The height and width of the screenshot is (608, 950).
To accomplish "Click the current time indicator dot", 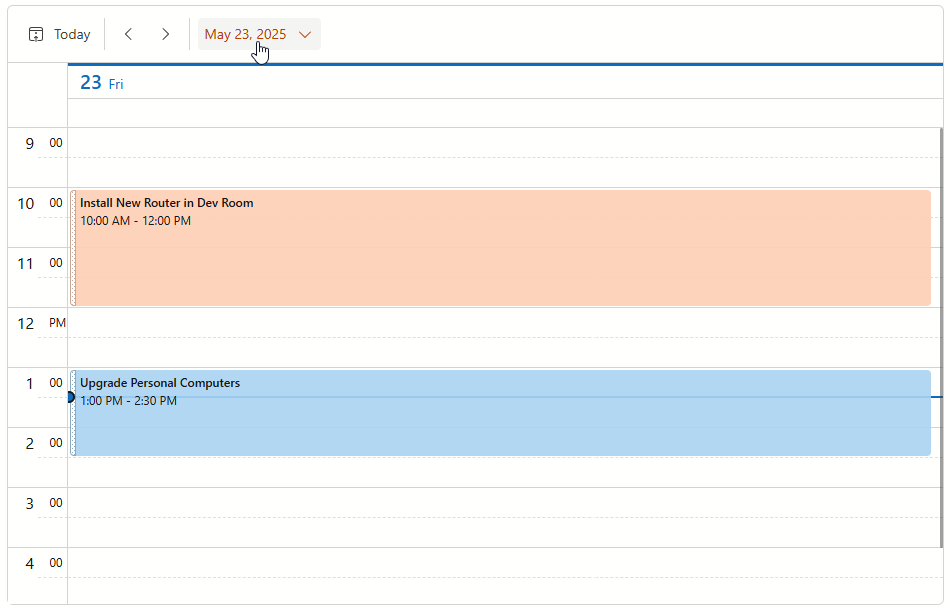I will 70,397.
